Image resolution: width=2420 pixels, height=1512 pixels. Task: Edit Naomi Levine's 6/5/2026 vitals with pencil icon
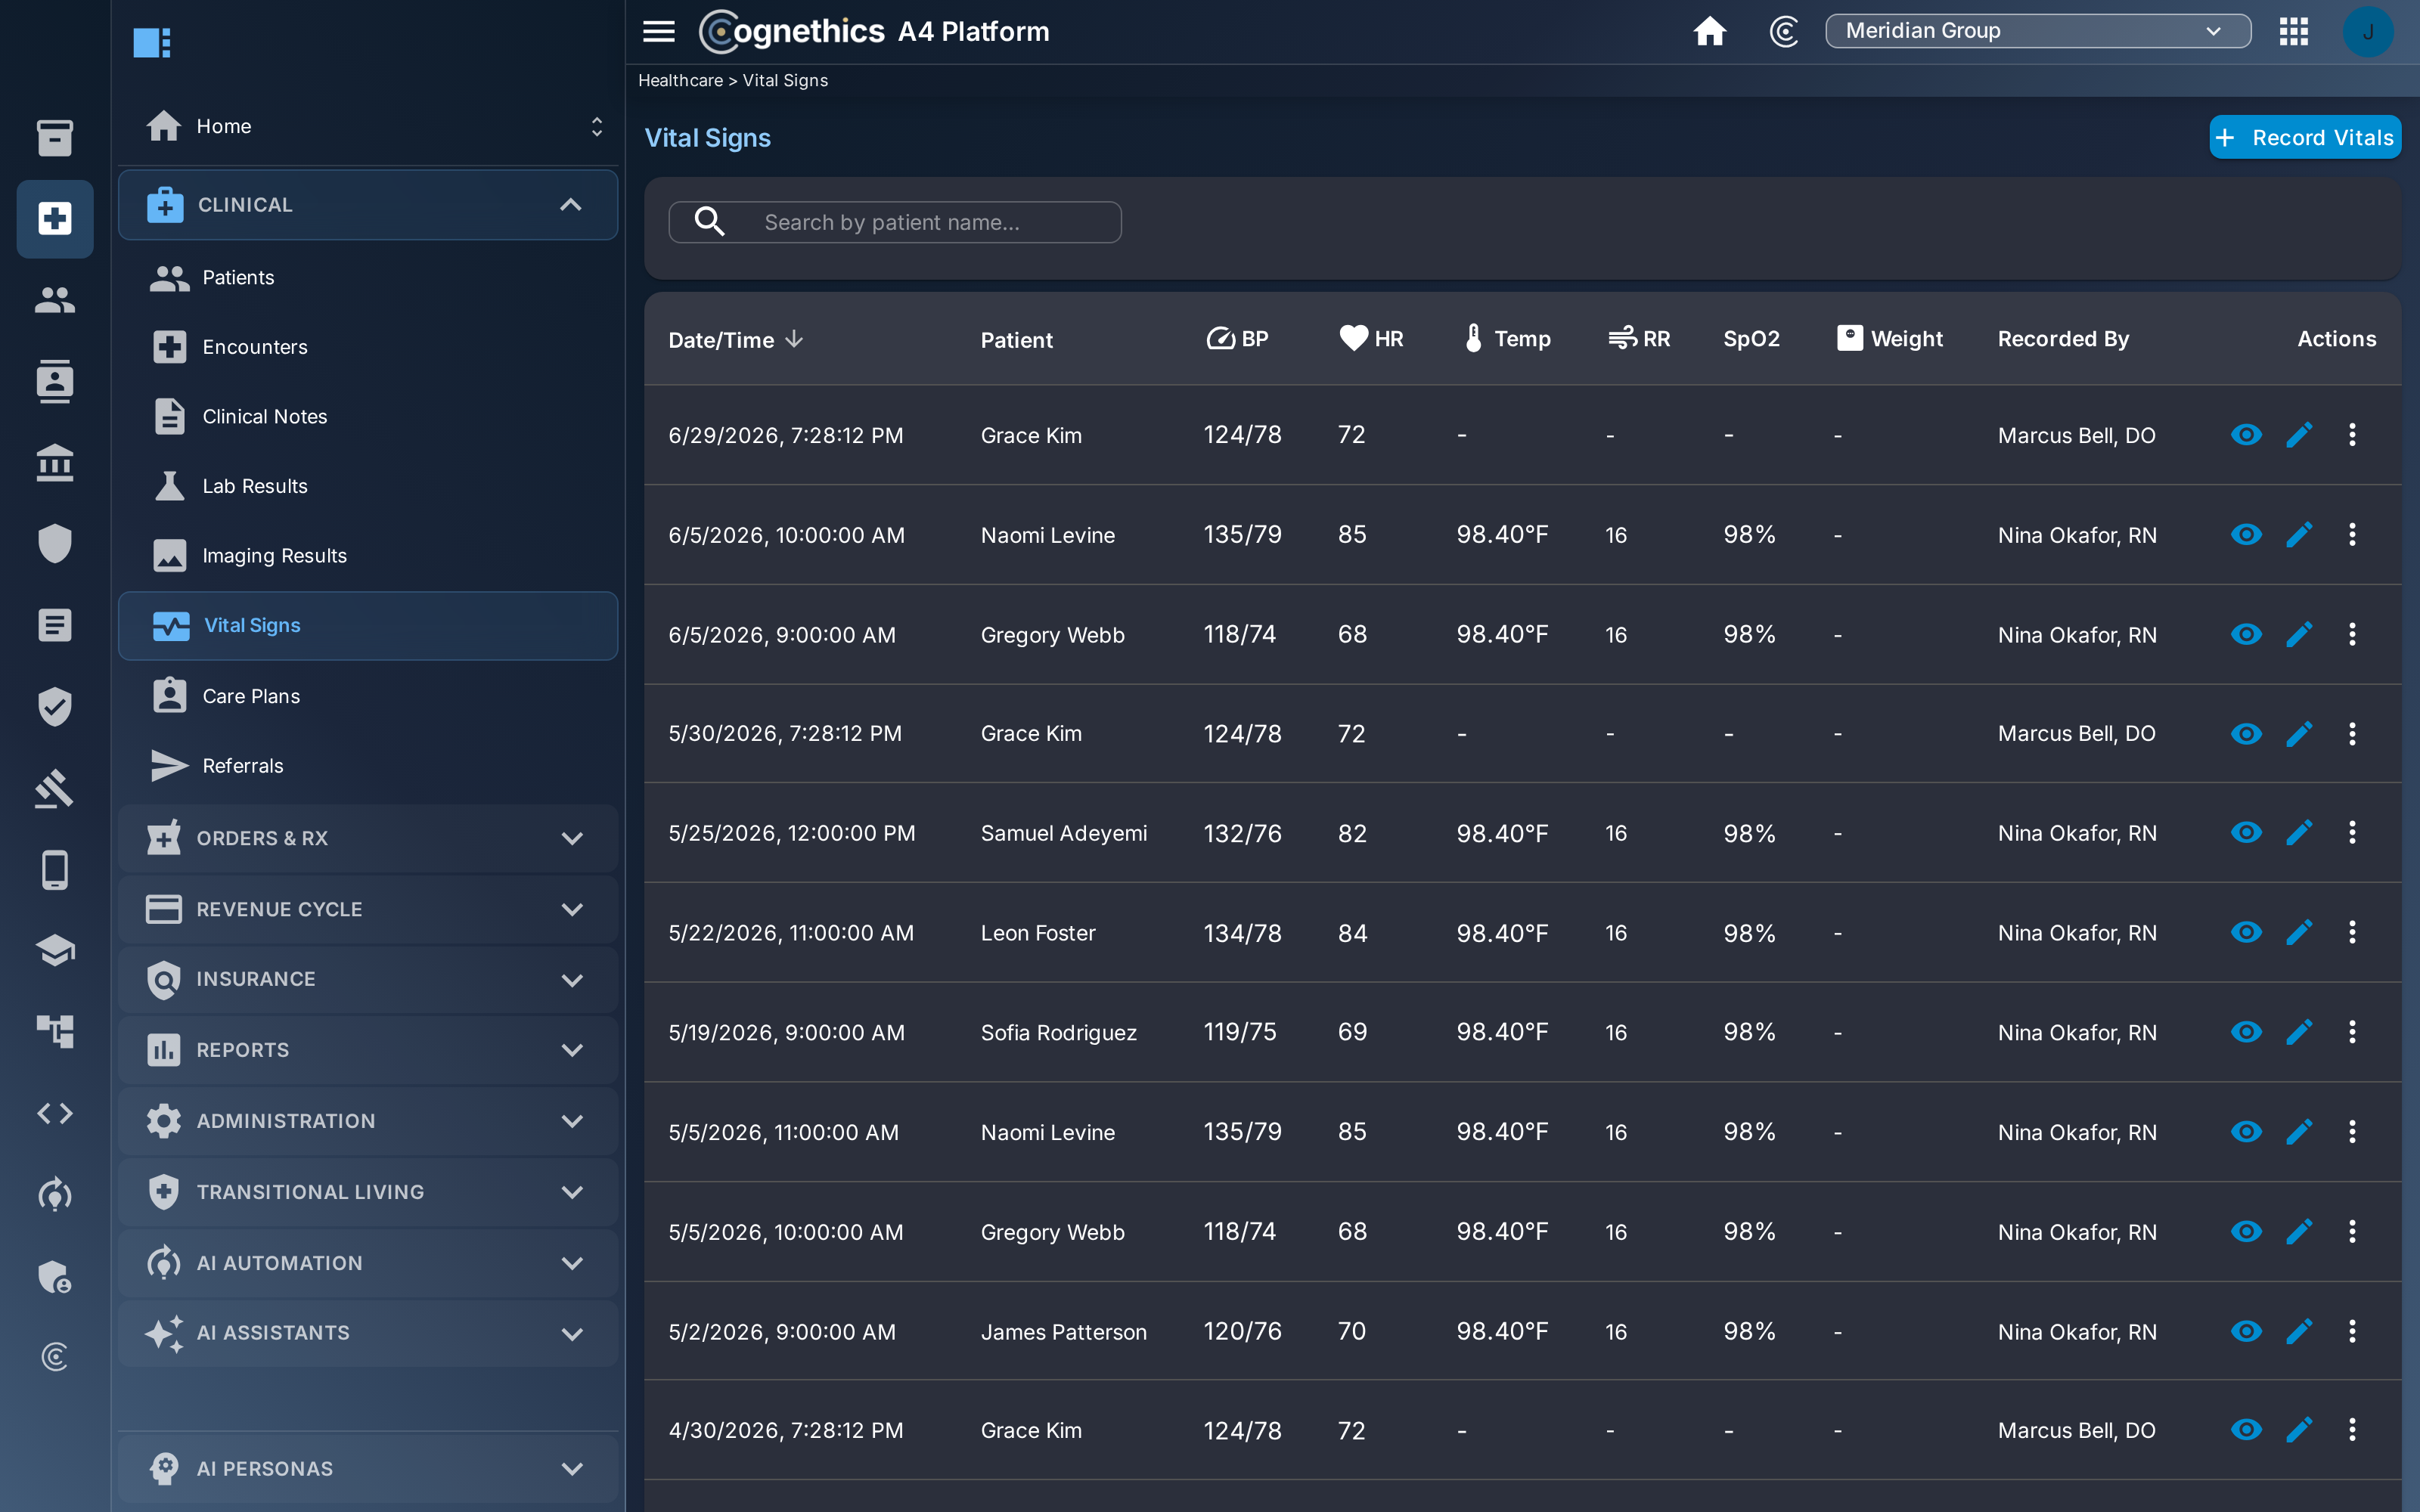2299,535
